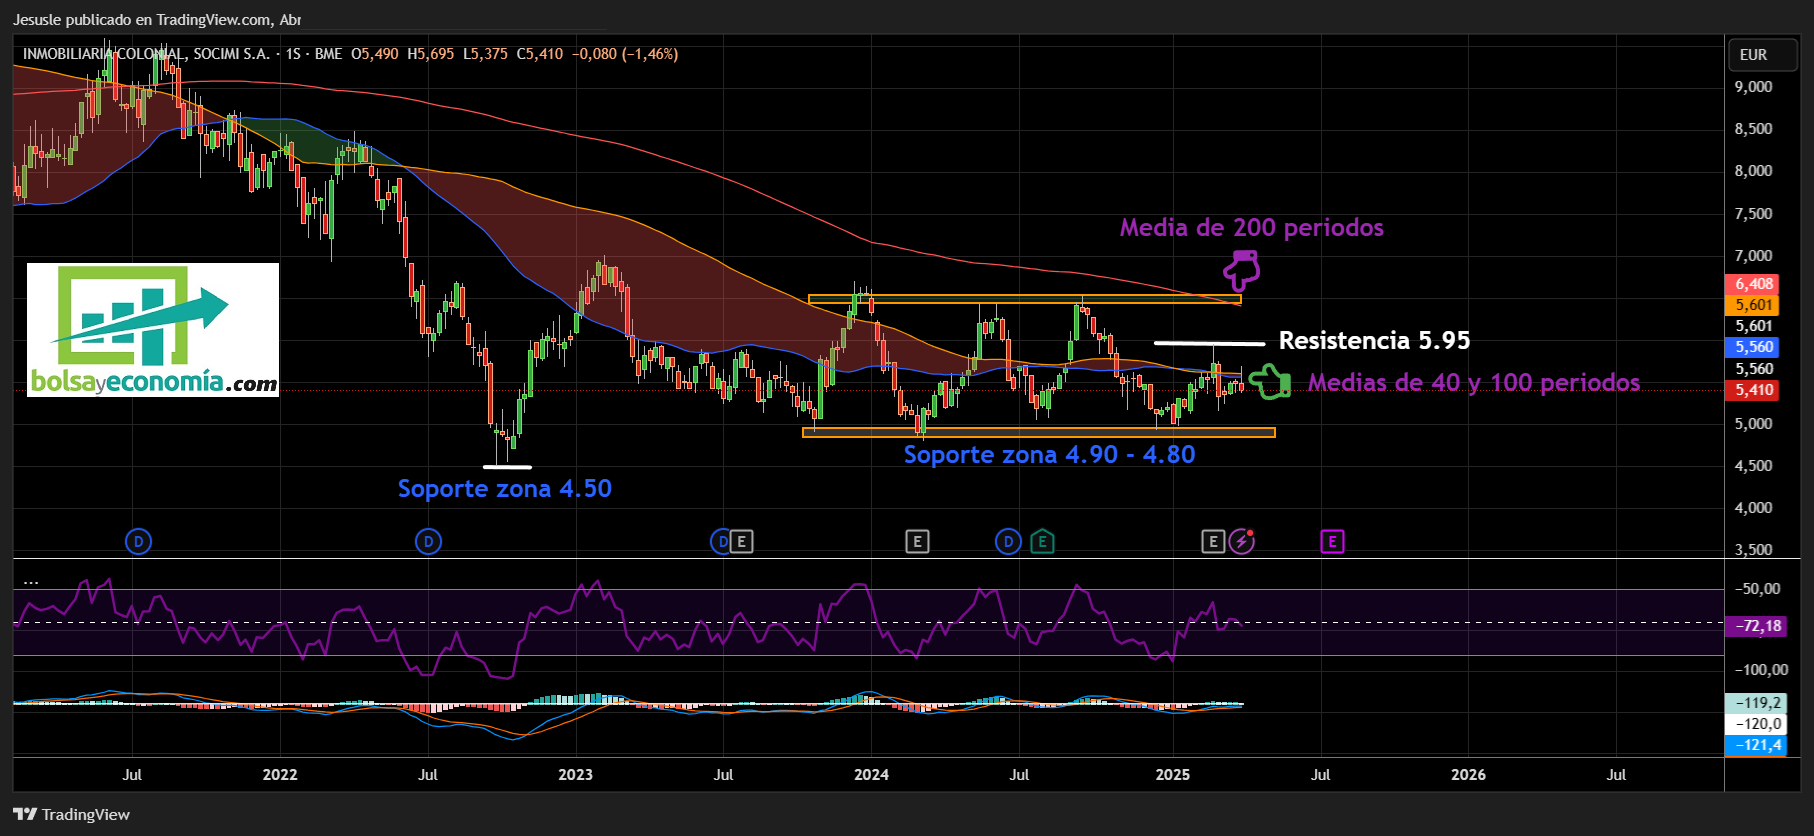The width and height of the screenshot is (1814, 836).
Task: Click the TradingView logo link
Action: [x=72, y=814]
